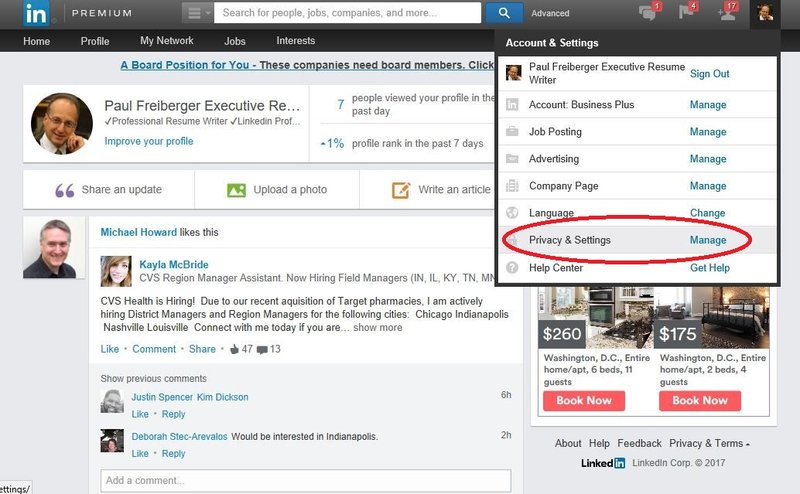Screen dimensions: 800x494
Task: Book Now the $175 listing
Action: pyautogui.click(x=699, y=401)
